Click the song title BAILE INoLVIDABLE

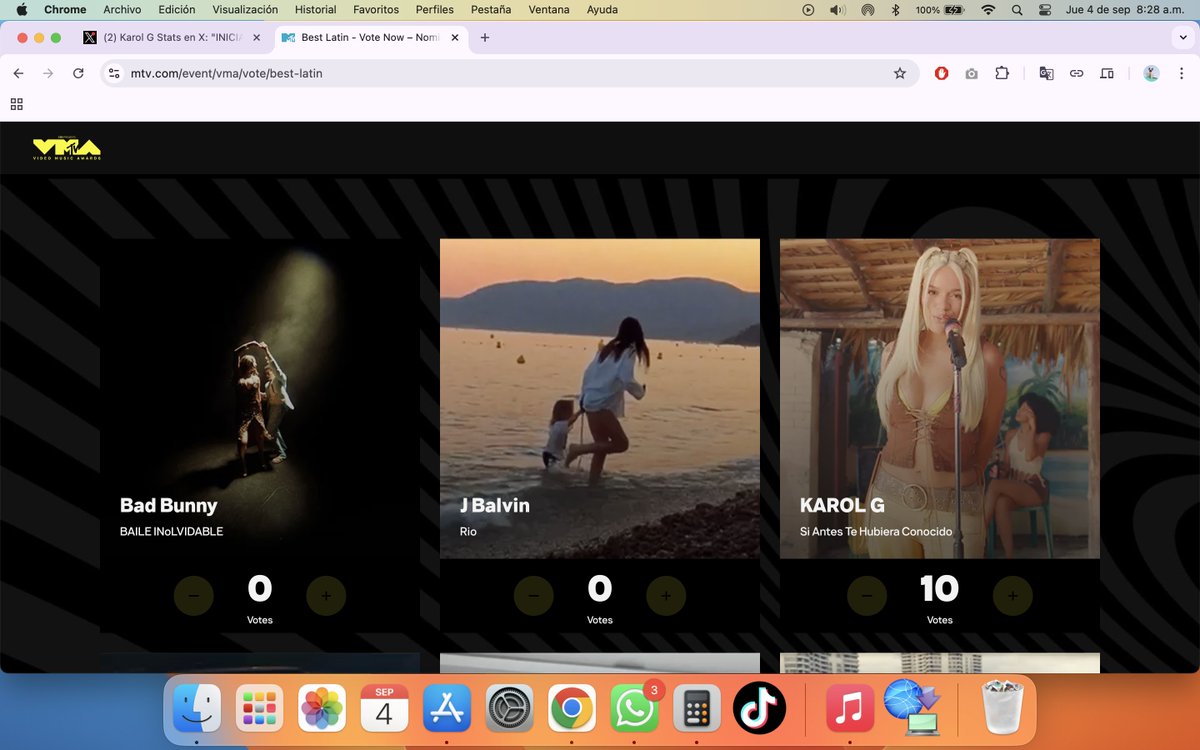pos(171,532)
